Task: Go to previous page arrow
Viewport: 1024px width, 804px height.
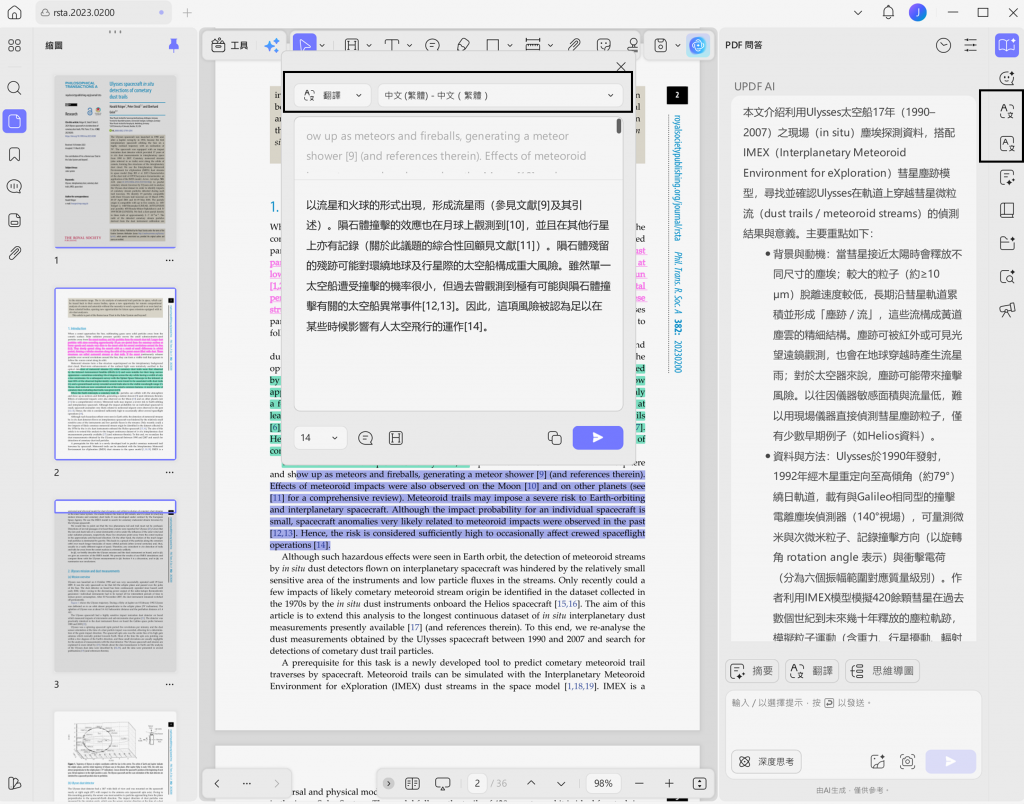Action: coord(531,783)
